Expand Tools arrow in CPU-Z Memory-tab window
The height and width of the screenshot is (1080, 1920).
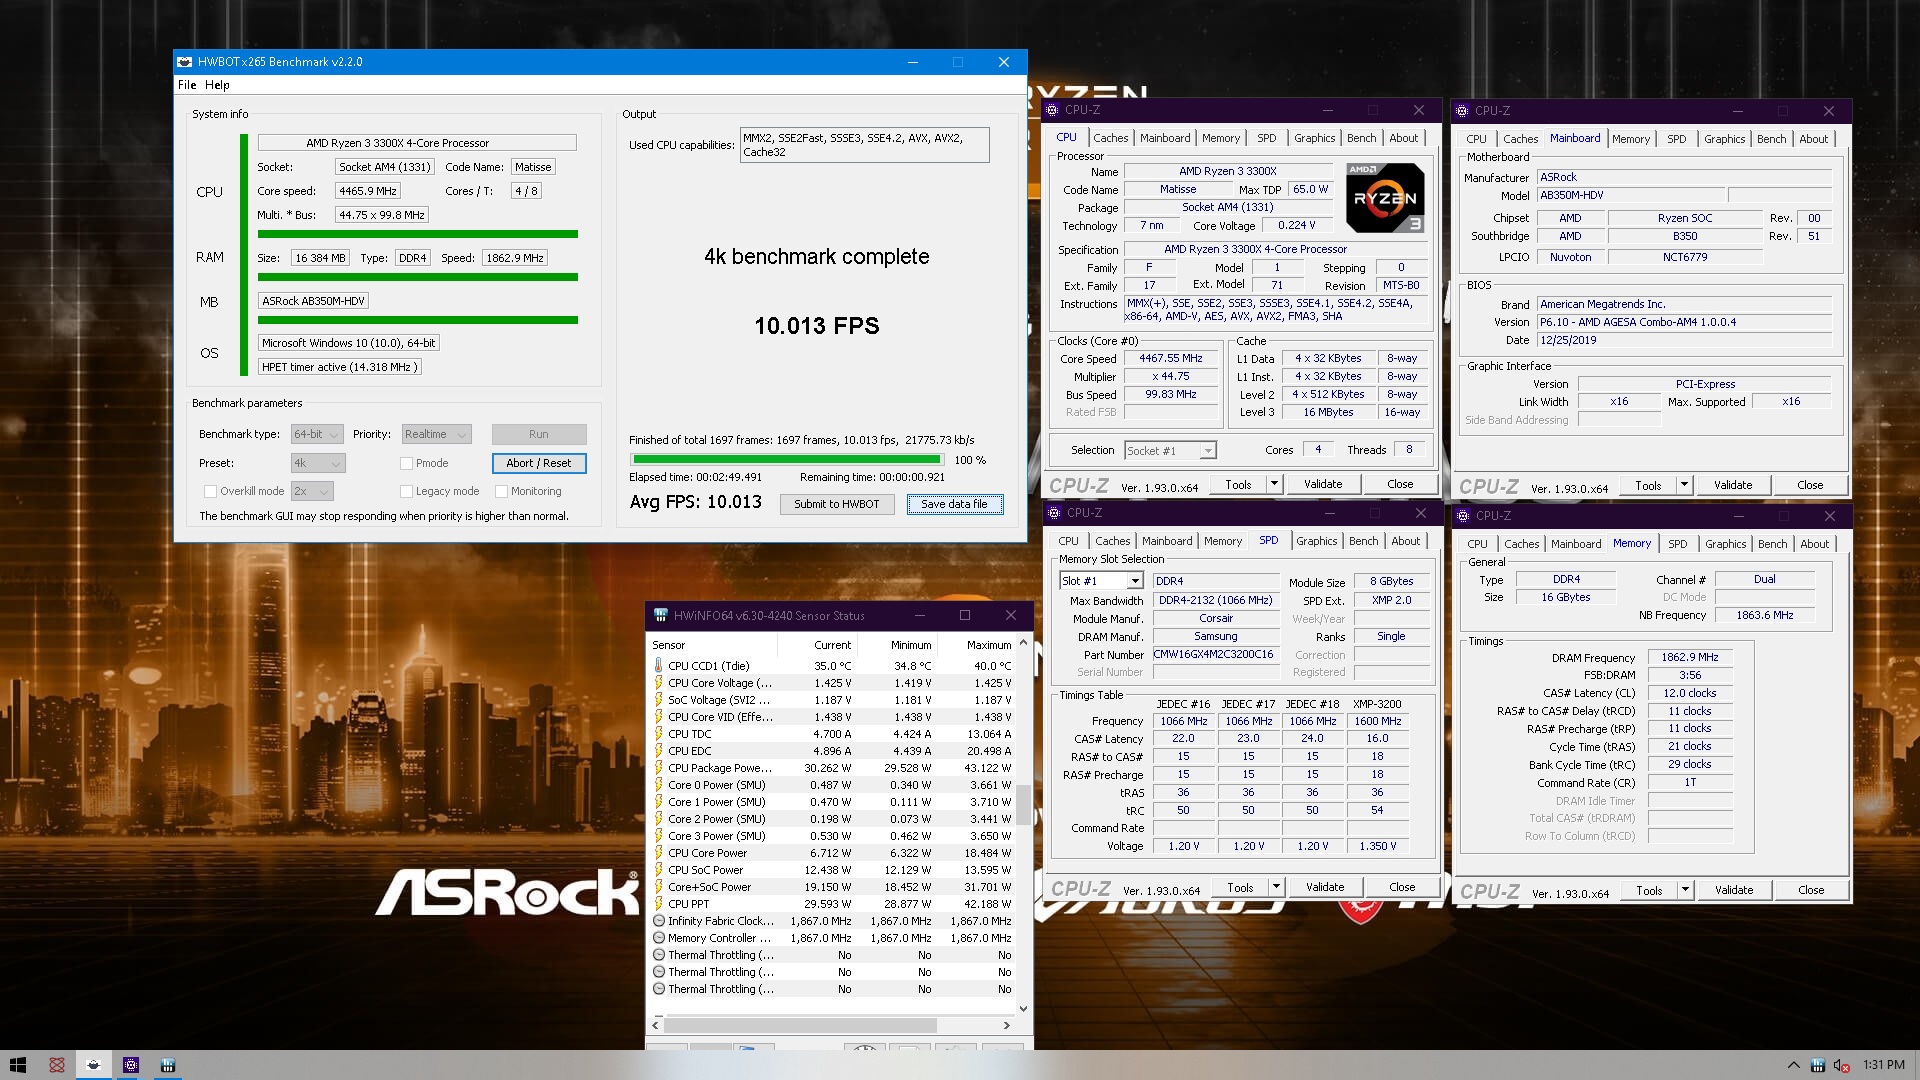(x=1685, y=890)
